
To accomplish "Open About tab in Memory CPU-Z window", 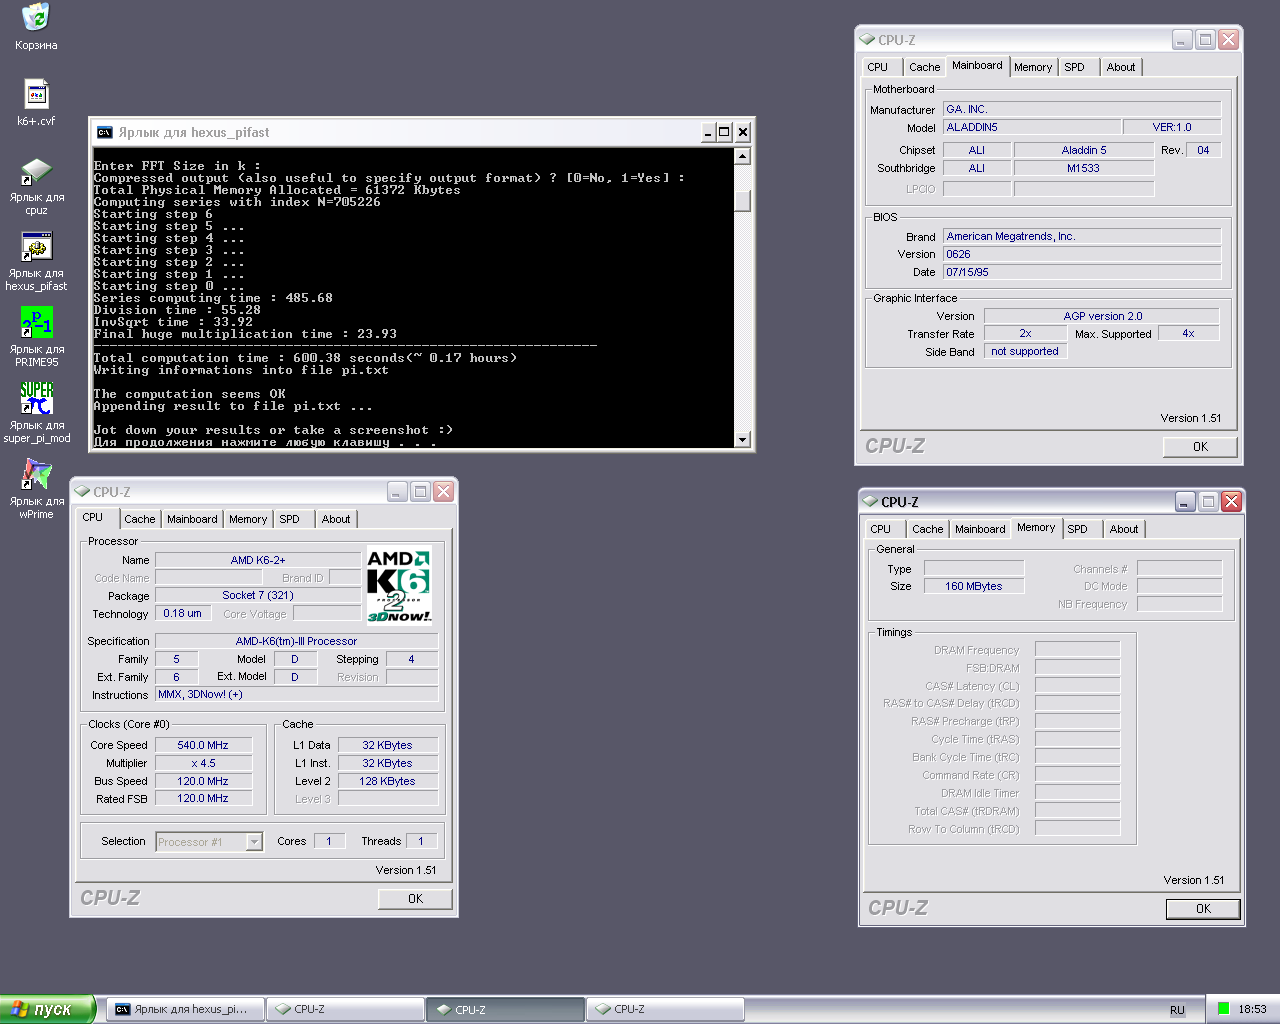I will pos(1124,529).
